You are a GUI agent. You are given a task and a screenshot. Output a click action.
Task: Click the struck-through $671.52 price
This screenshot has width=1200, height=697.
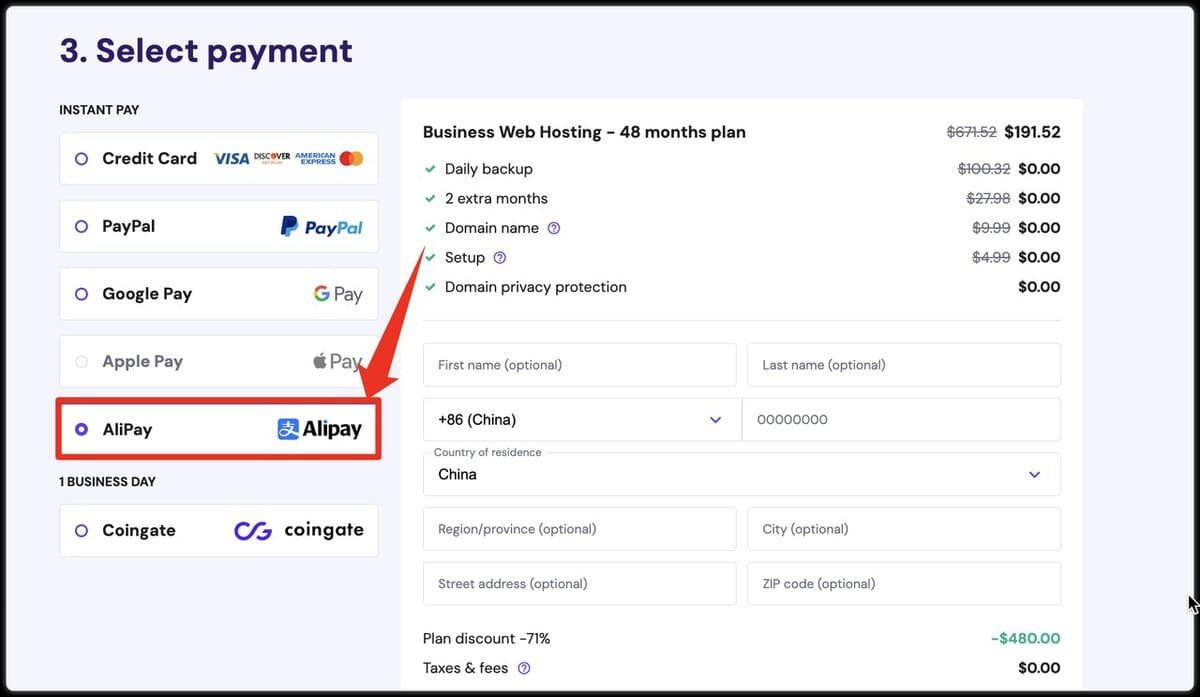972,132
